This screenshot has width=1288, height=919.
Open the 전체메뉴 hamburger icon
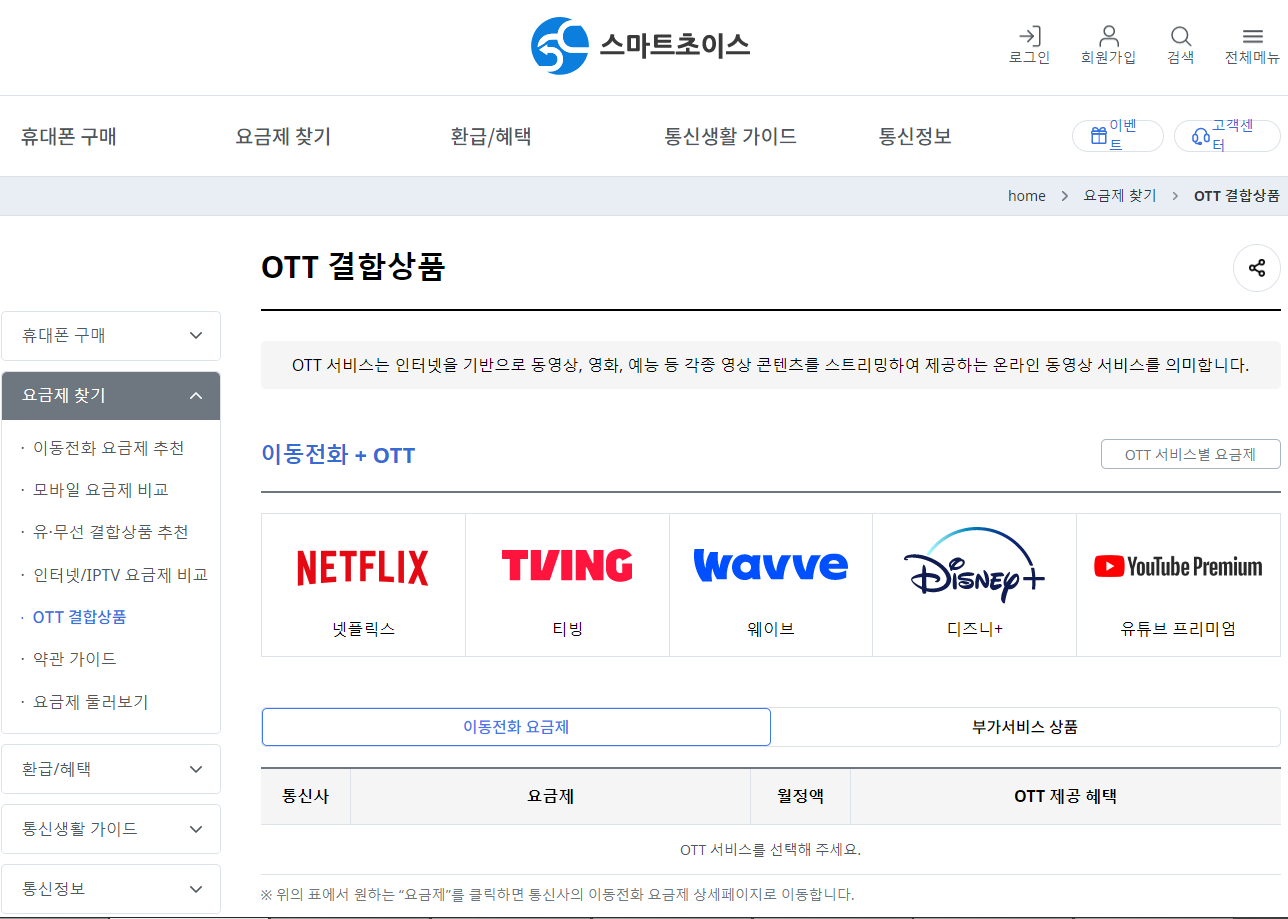point(1252,36)
